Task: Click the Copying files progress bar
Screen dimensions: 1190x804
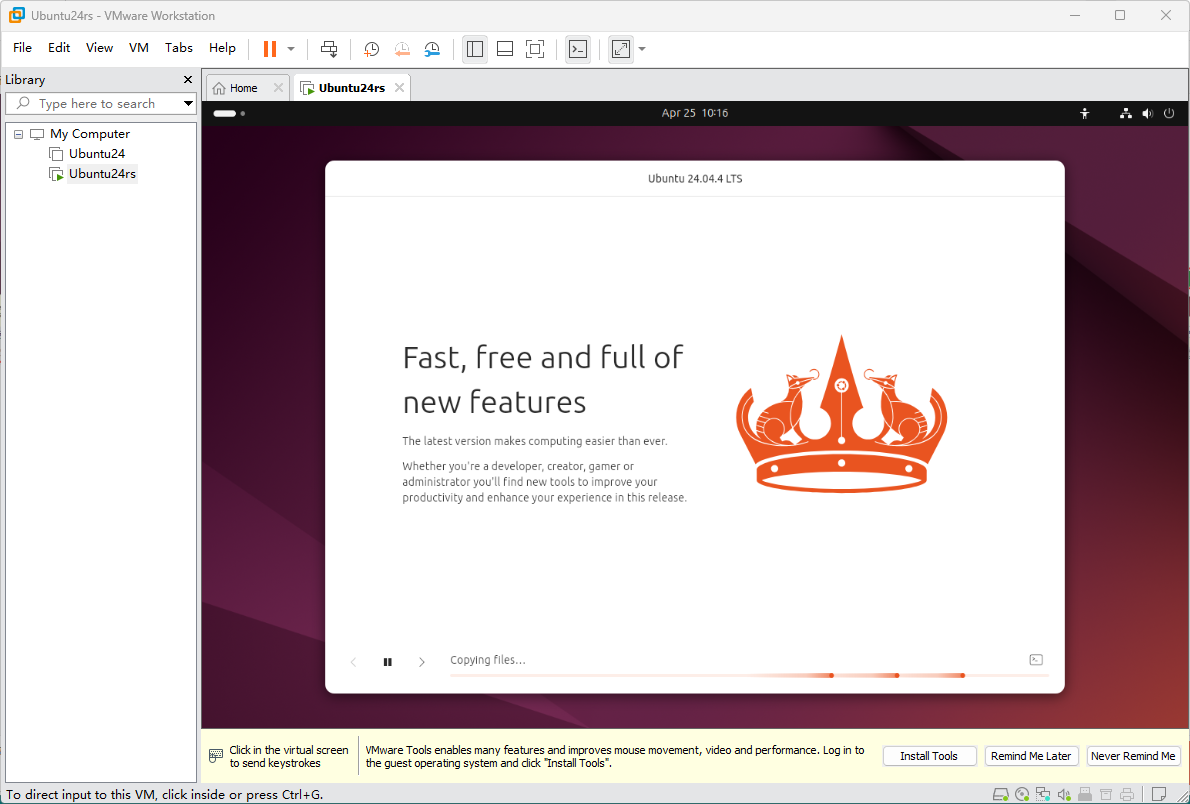Action: (x=750, y=675)
